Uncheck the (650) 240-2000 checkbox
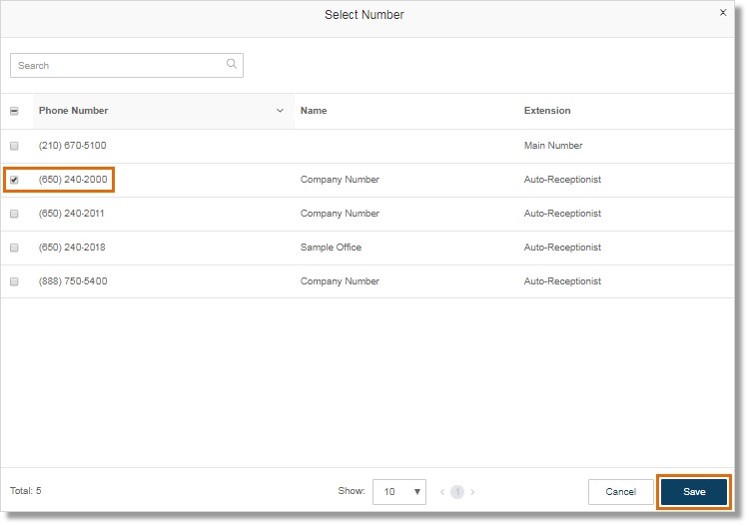 14,180
